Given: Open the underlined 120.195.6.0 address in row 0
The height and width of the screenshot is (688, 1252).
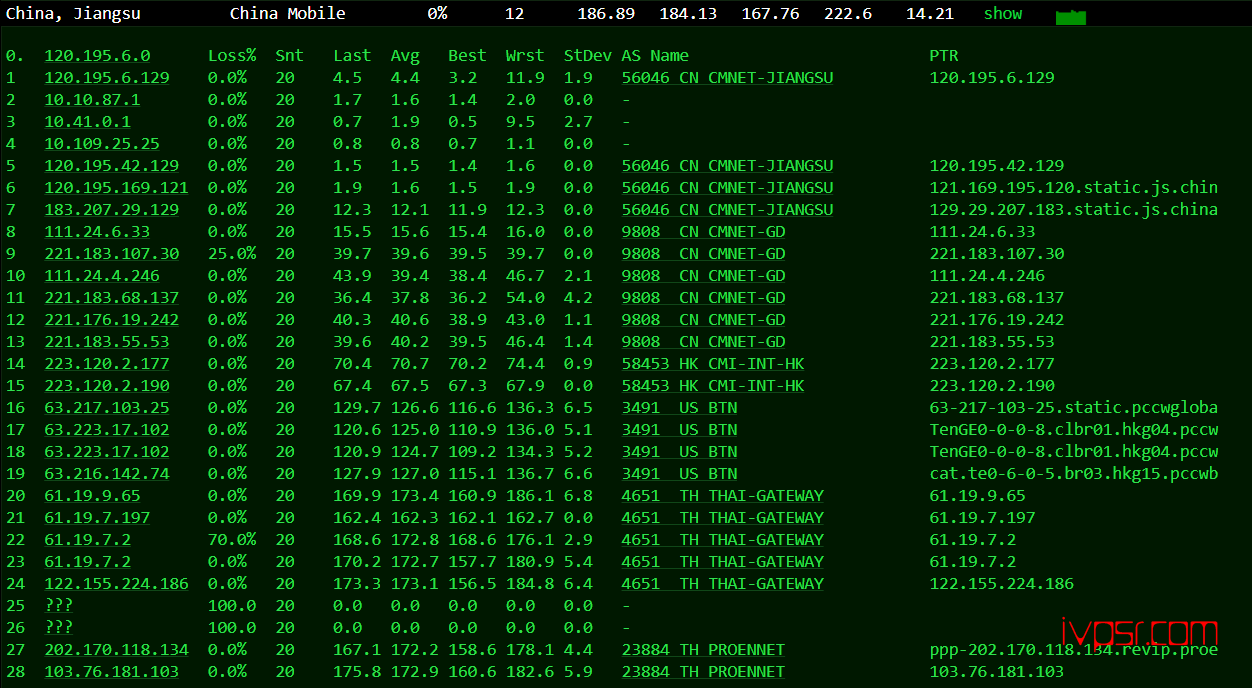Looking at the screenshot, I should click(97, 56).
